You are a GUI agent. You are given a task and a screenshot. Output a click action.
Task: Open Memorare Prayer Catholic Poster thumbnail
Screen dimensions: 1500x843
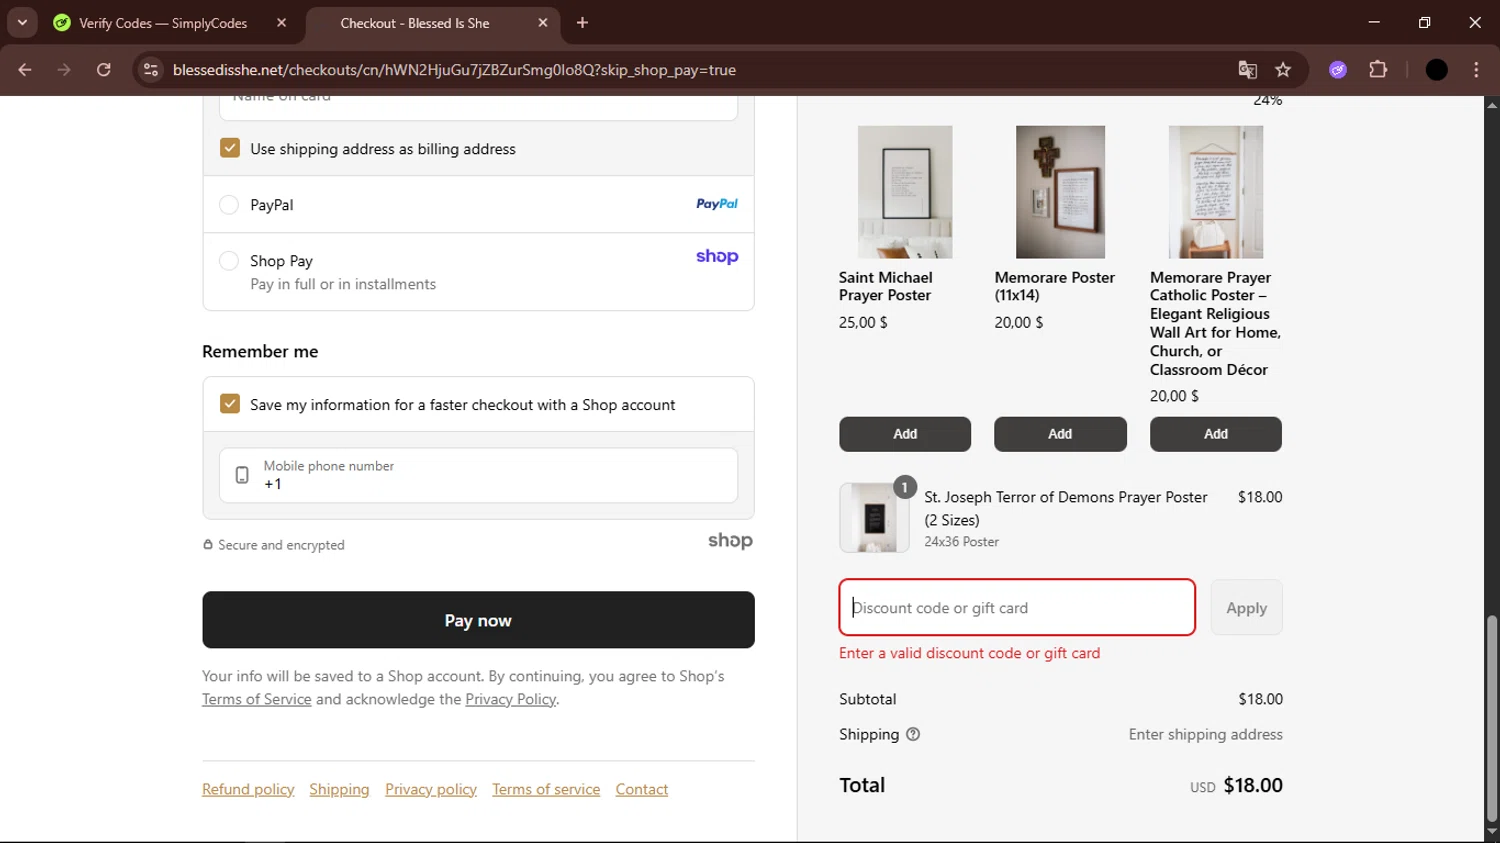(x=1216, y=192)
